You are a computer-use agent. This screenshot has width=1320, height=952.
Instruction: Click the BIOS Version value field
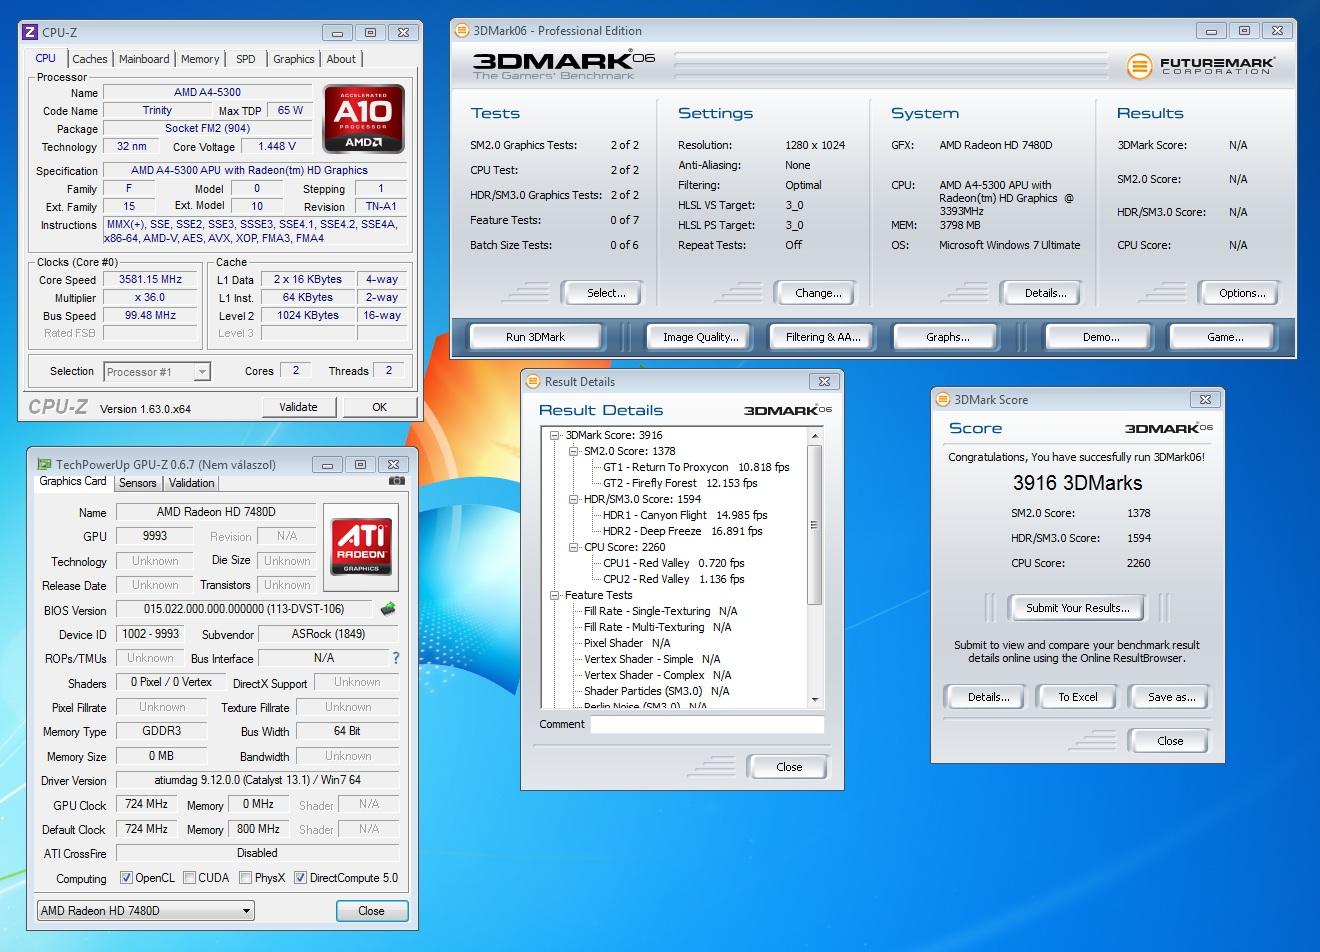click(244, 609)
